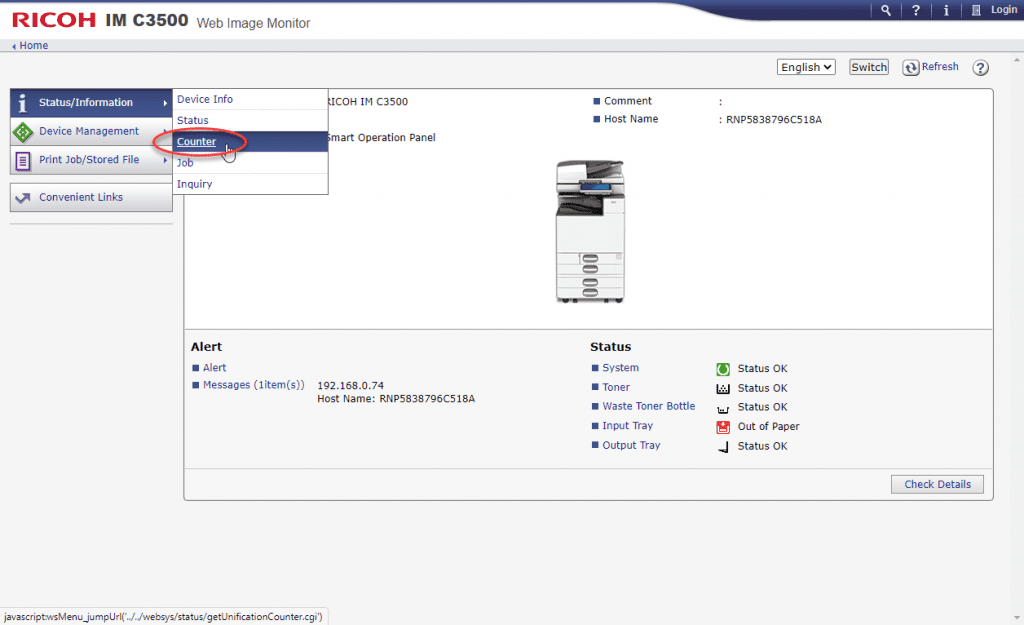
Task: Click the Toner status icon
Action: coord(723,389)
